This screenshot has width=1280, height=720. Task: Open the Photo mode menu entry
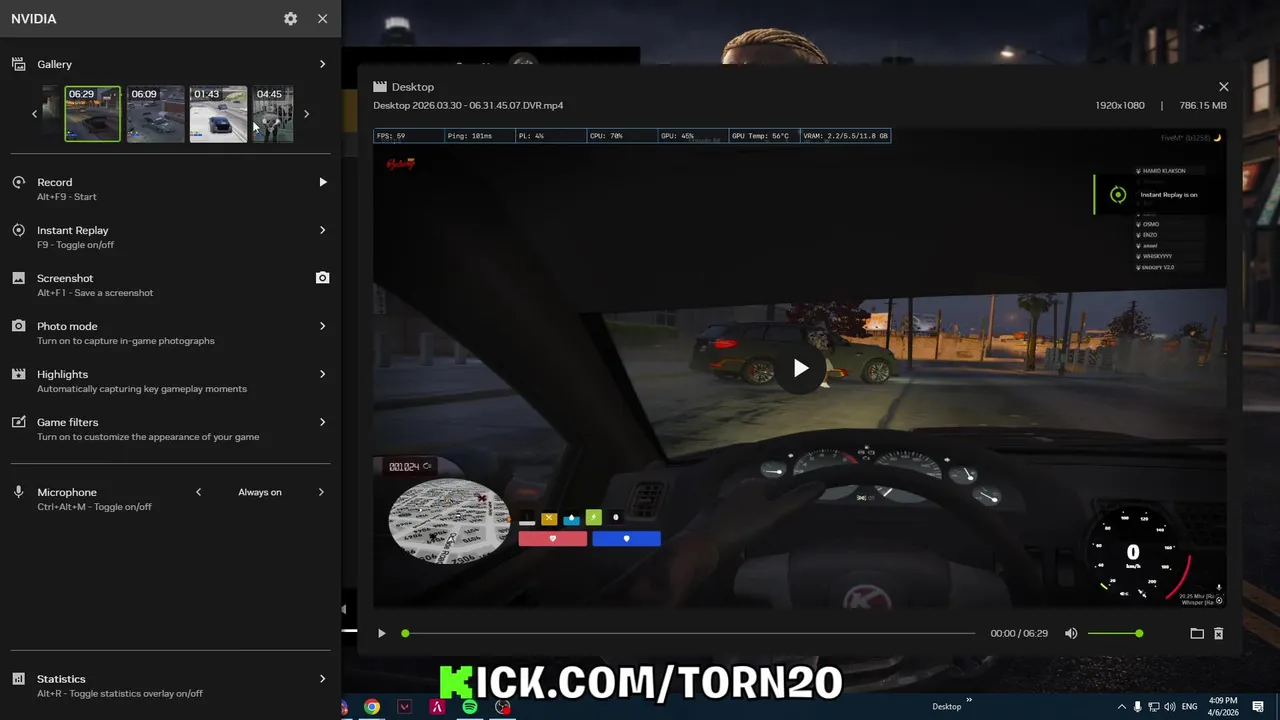(170, 333)
